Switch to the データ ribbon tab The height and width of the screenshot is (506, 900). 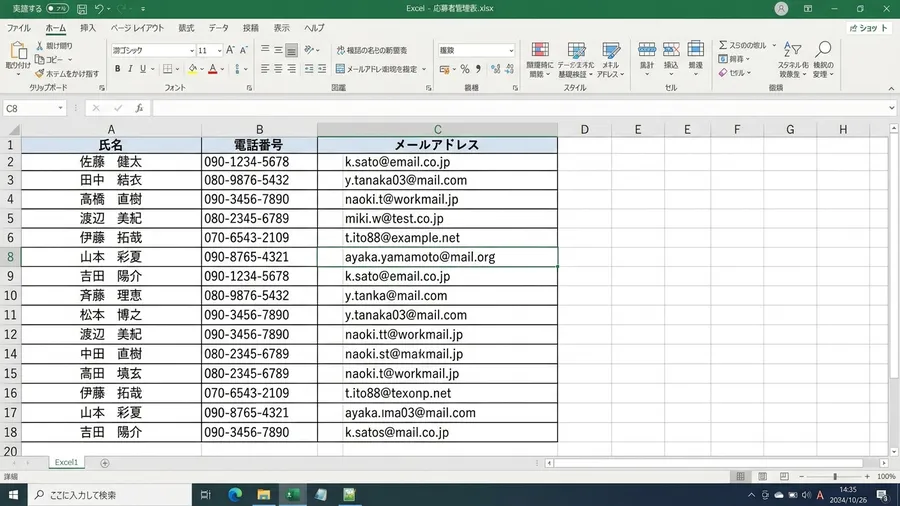pyautogui.click(x=218, y=28)
